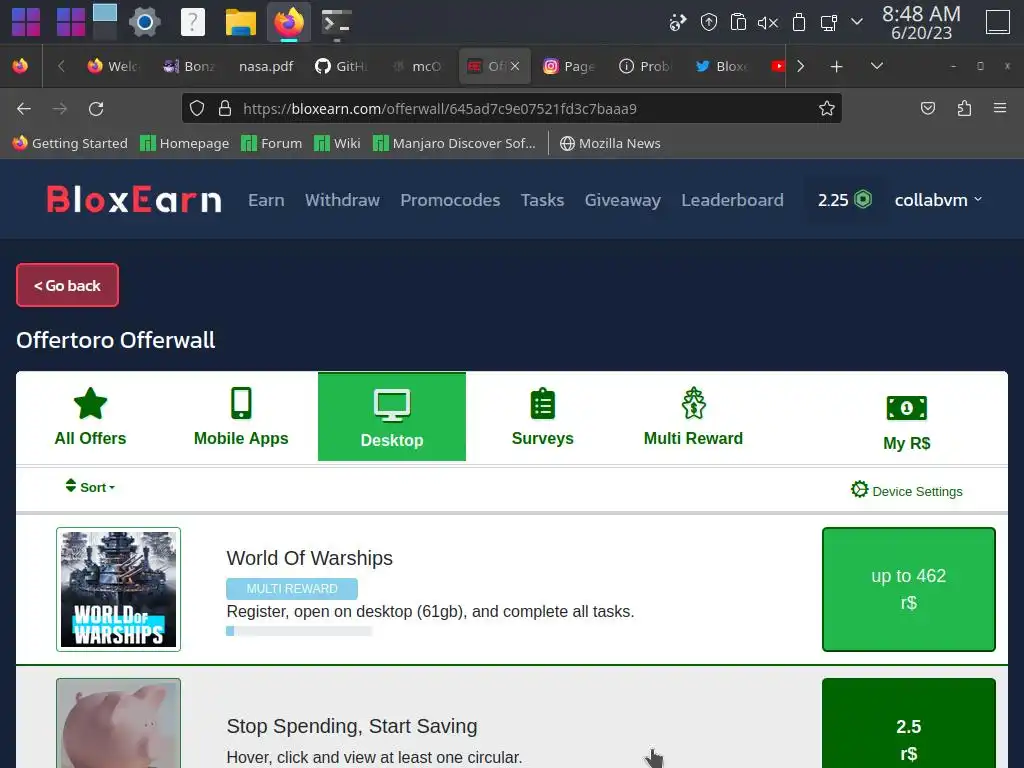Expand the collabvm account dropdown
The height and width of the screenshot is (768, 1024).
coord(938,200)
